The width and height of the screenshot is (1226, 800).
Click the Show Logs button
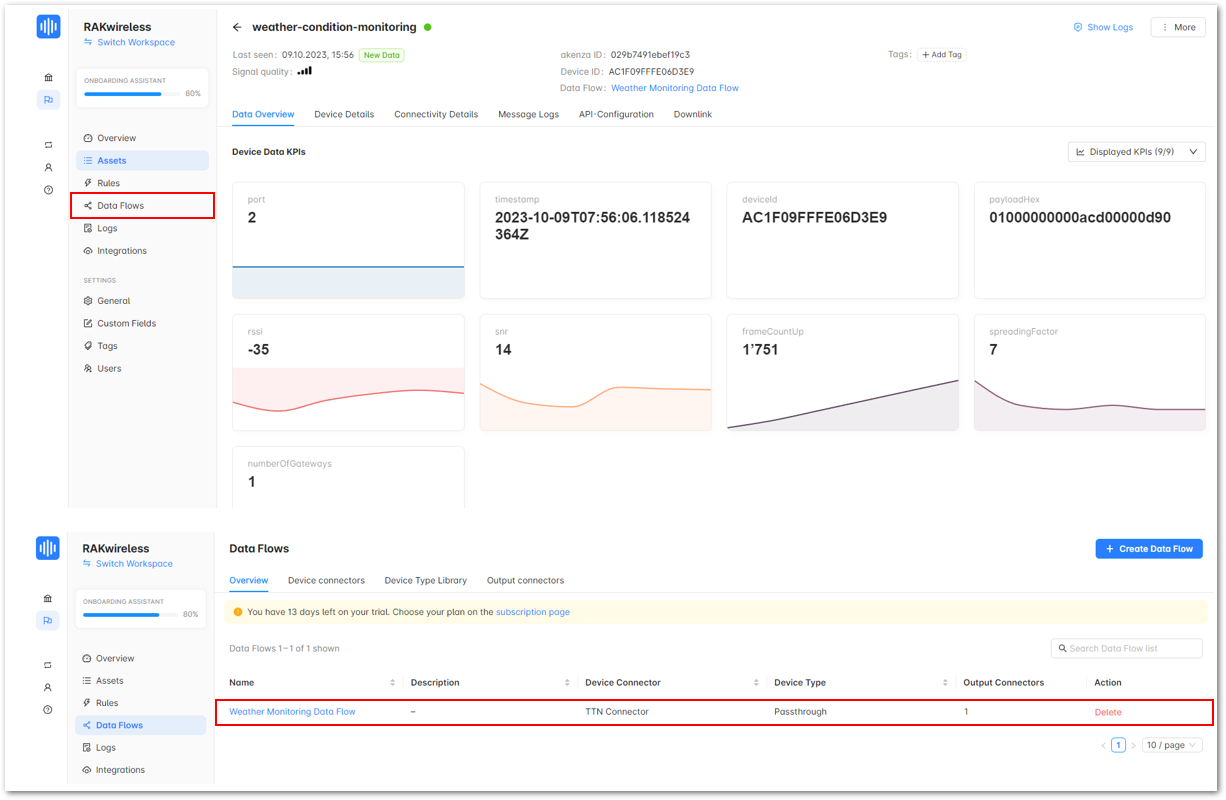[1103, 27]
